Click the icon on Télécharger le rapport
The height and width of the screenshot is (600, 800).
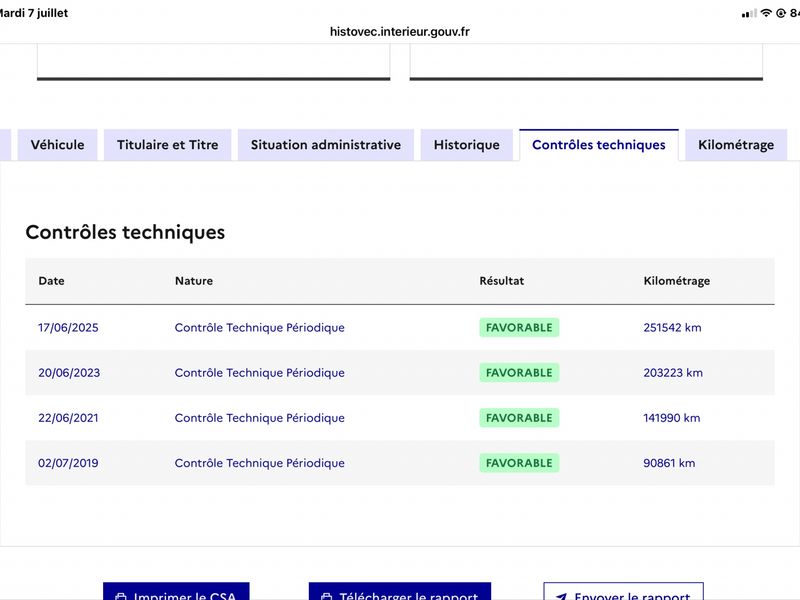click(x=327, y=596)
